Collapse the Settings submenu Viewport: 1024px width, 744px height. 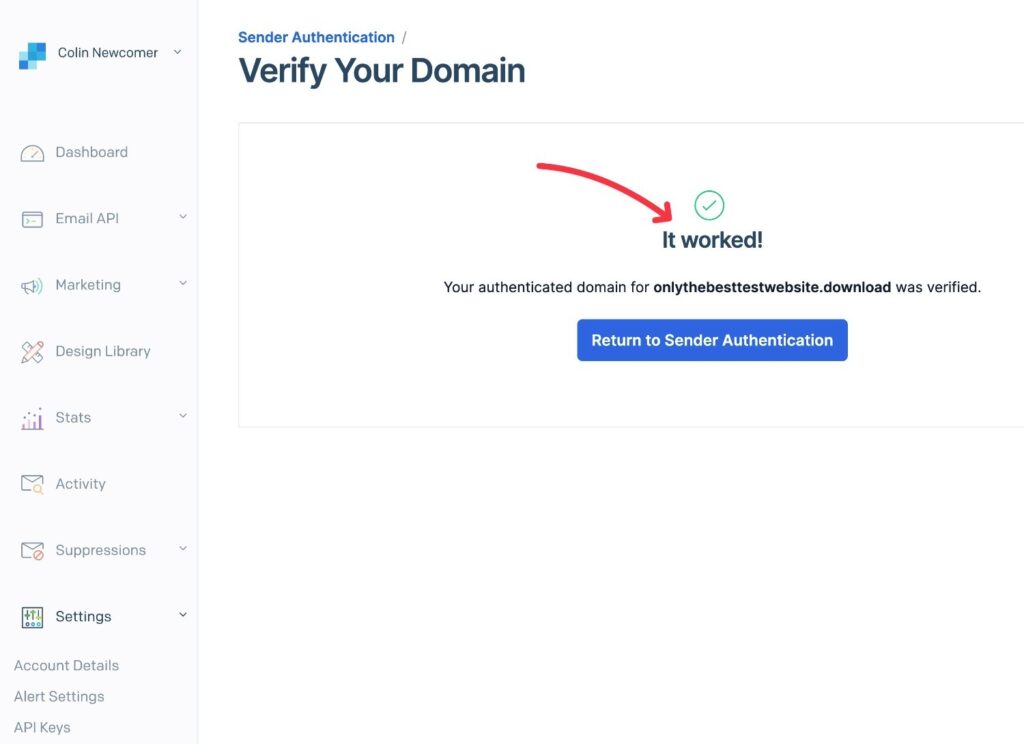[182, 615]
